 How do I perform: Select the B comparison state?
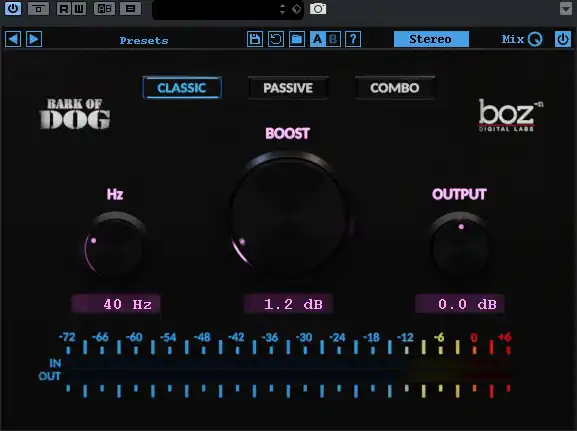click(333, 39)
